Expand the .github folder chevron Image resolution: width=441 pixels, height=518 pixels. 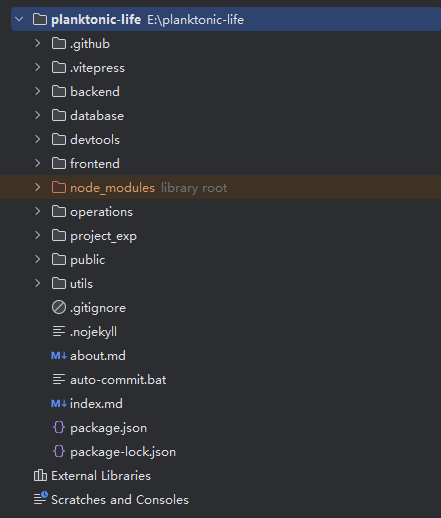[38, 43]
